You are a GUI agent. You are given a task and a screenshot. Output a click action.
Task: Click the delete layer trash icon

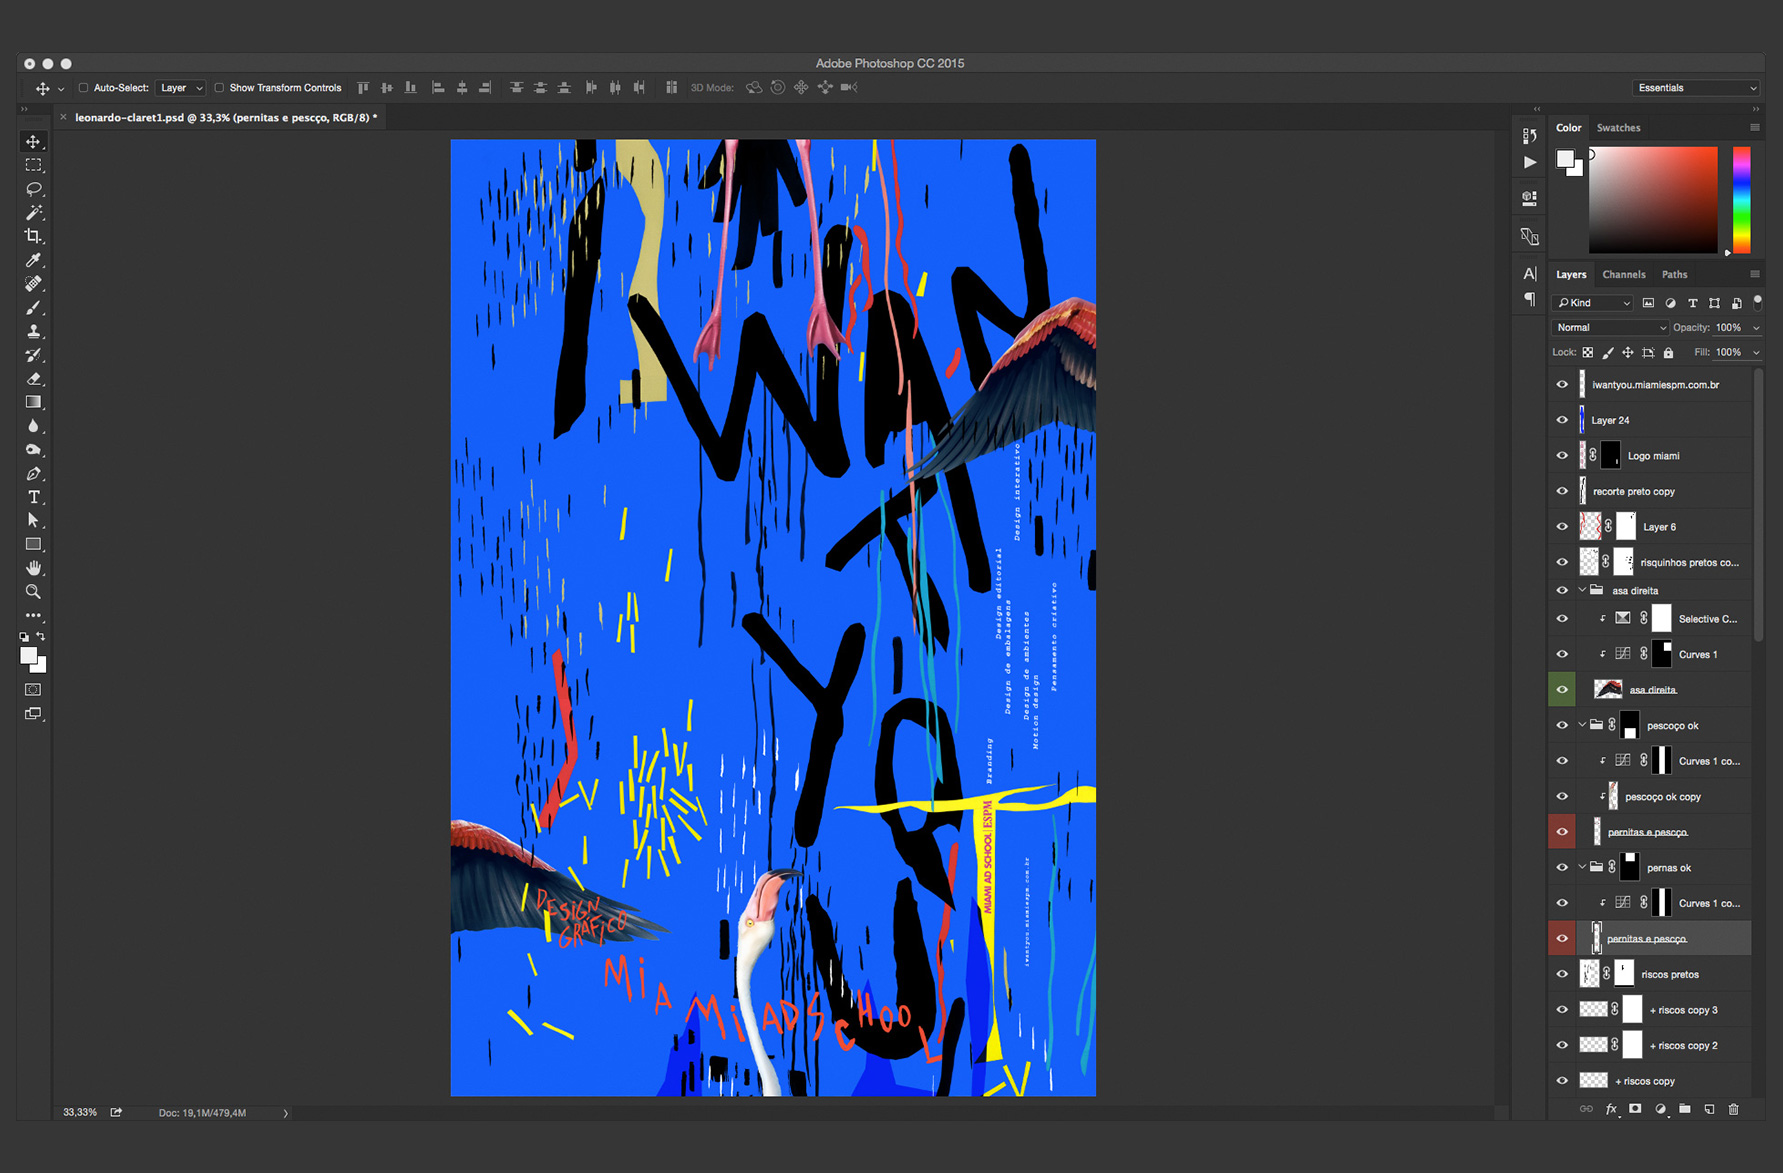(1734, 1109)
